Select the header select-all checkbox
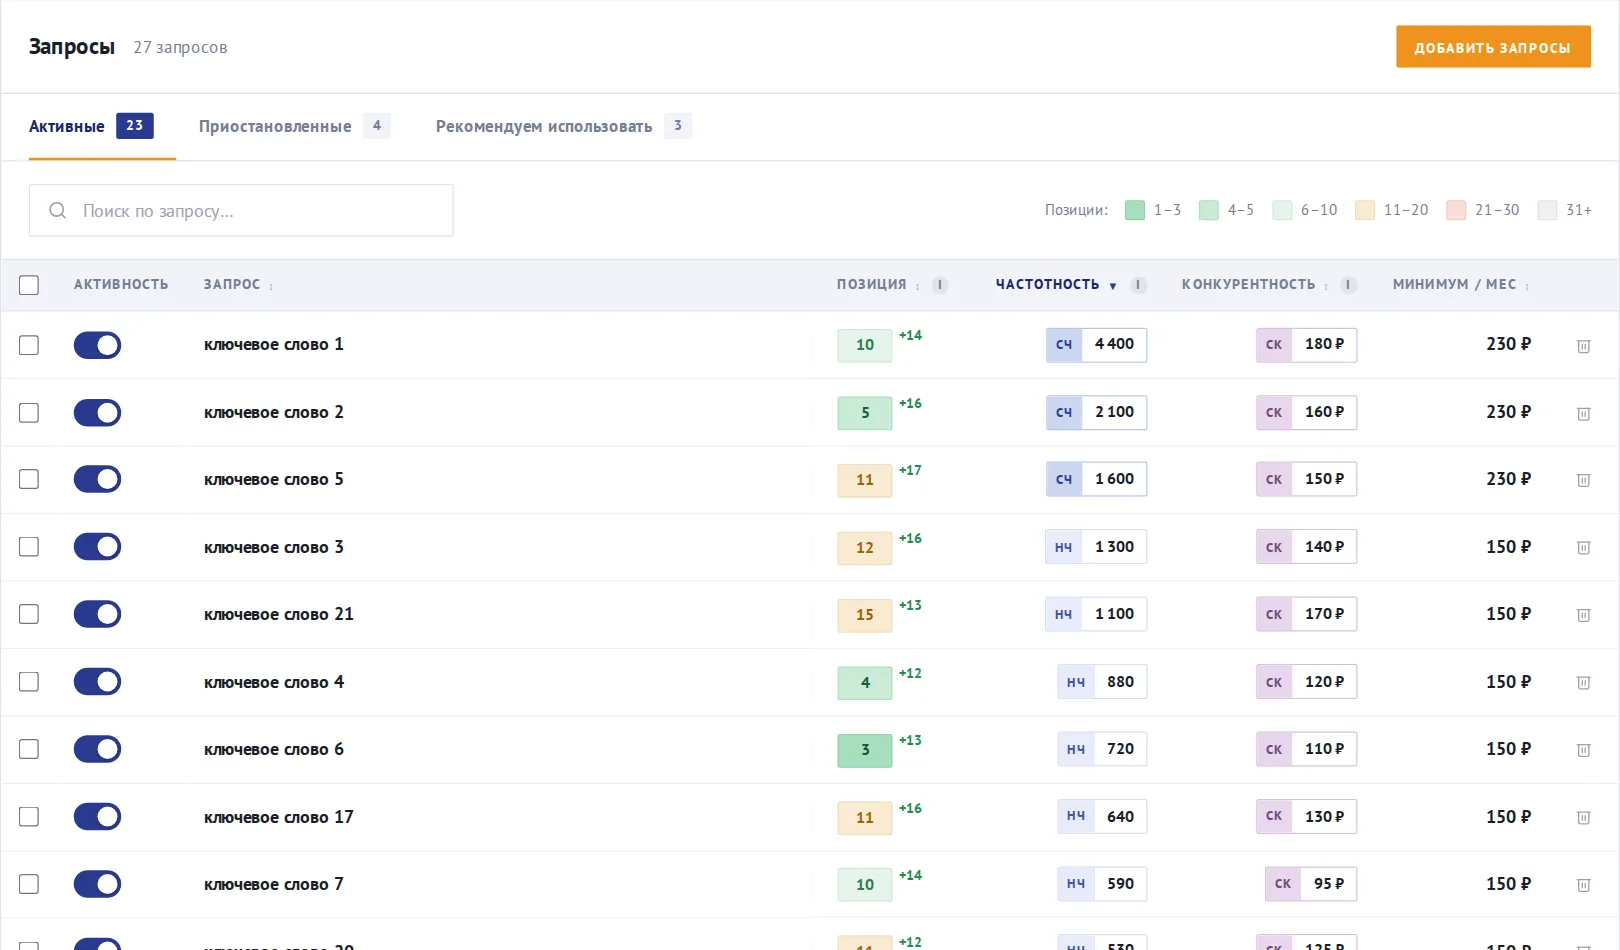1620x950 pixels. 29,285
